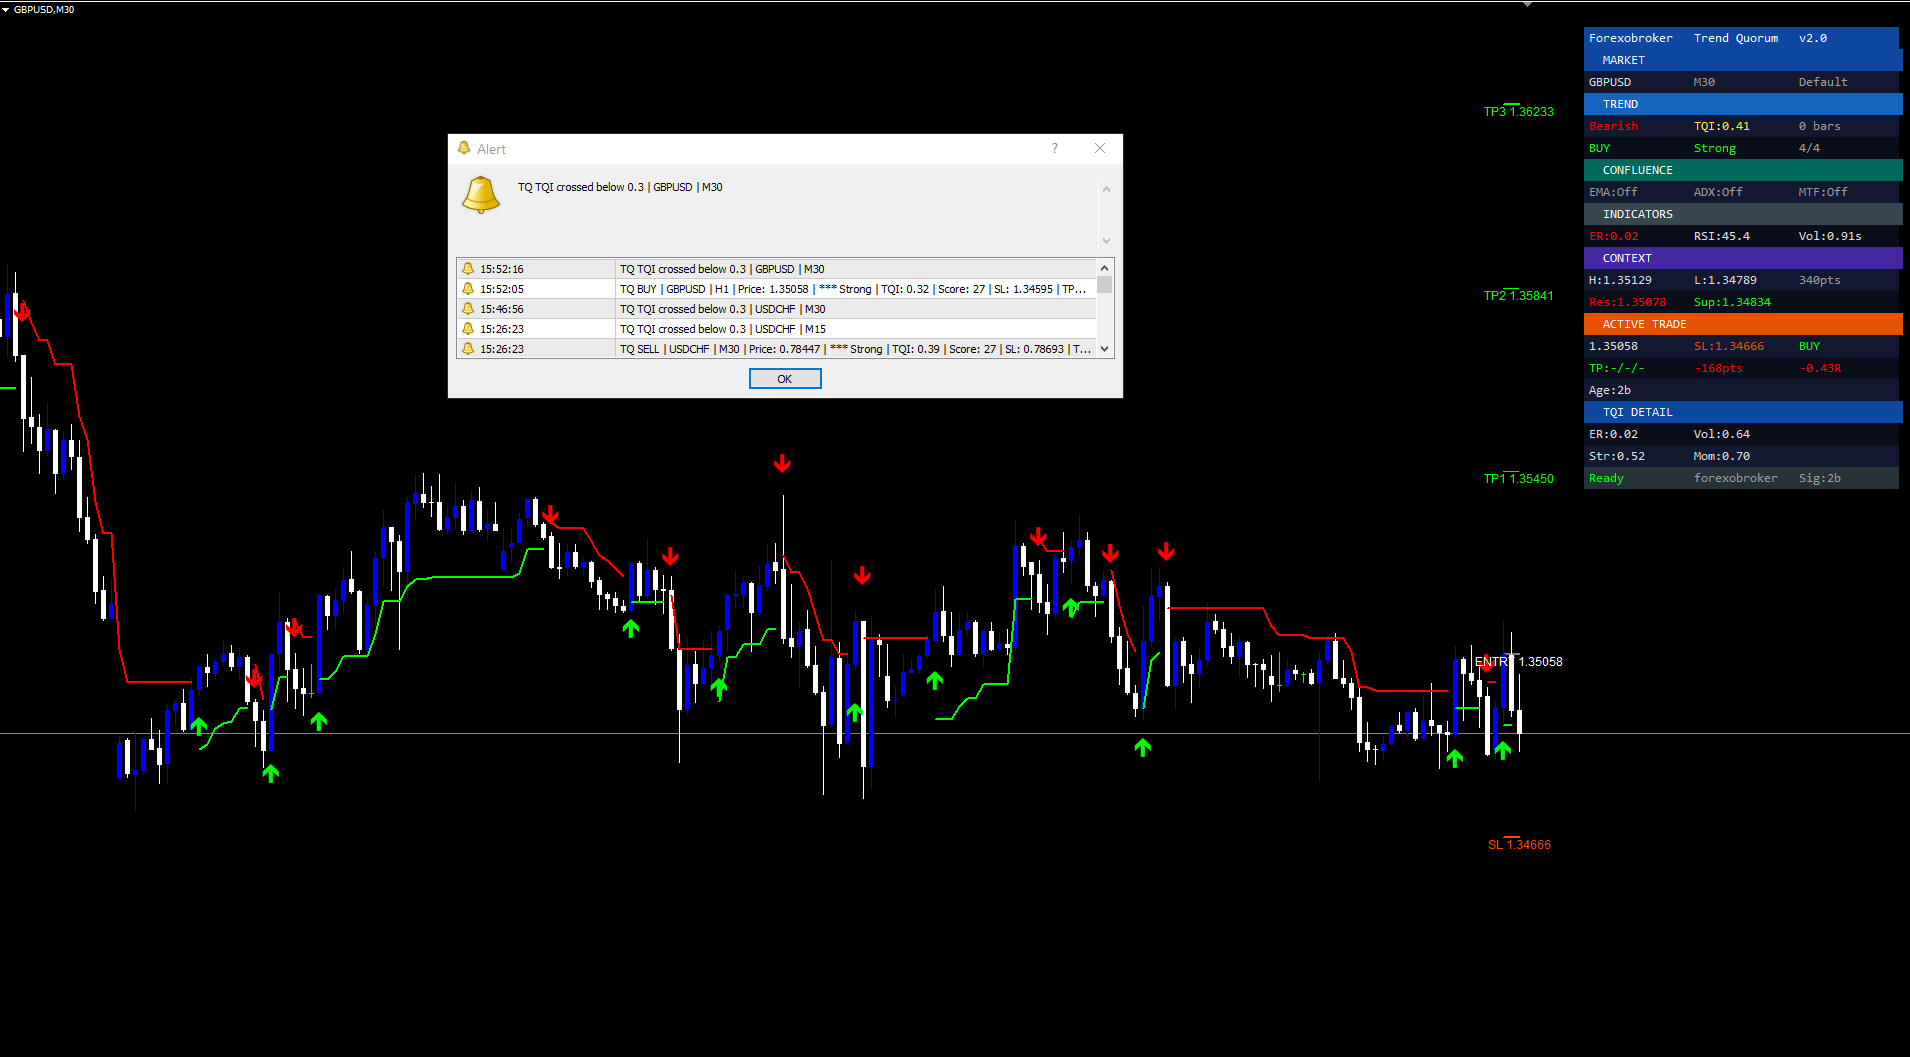
Task: Open the Alert dialog's question mark help
Action: (x=1055, y=148)
